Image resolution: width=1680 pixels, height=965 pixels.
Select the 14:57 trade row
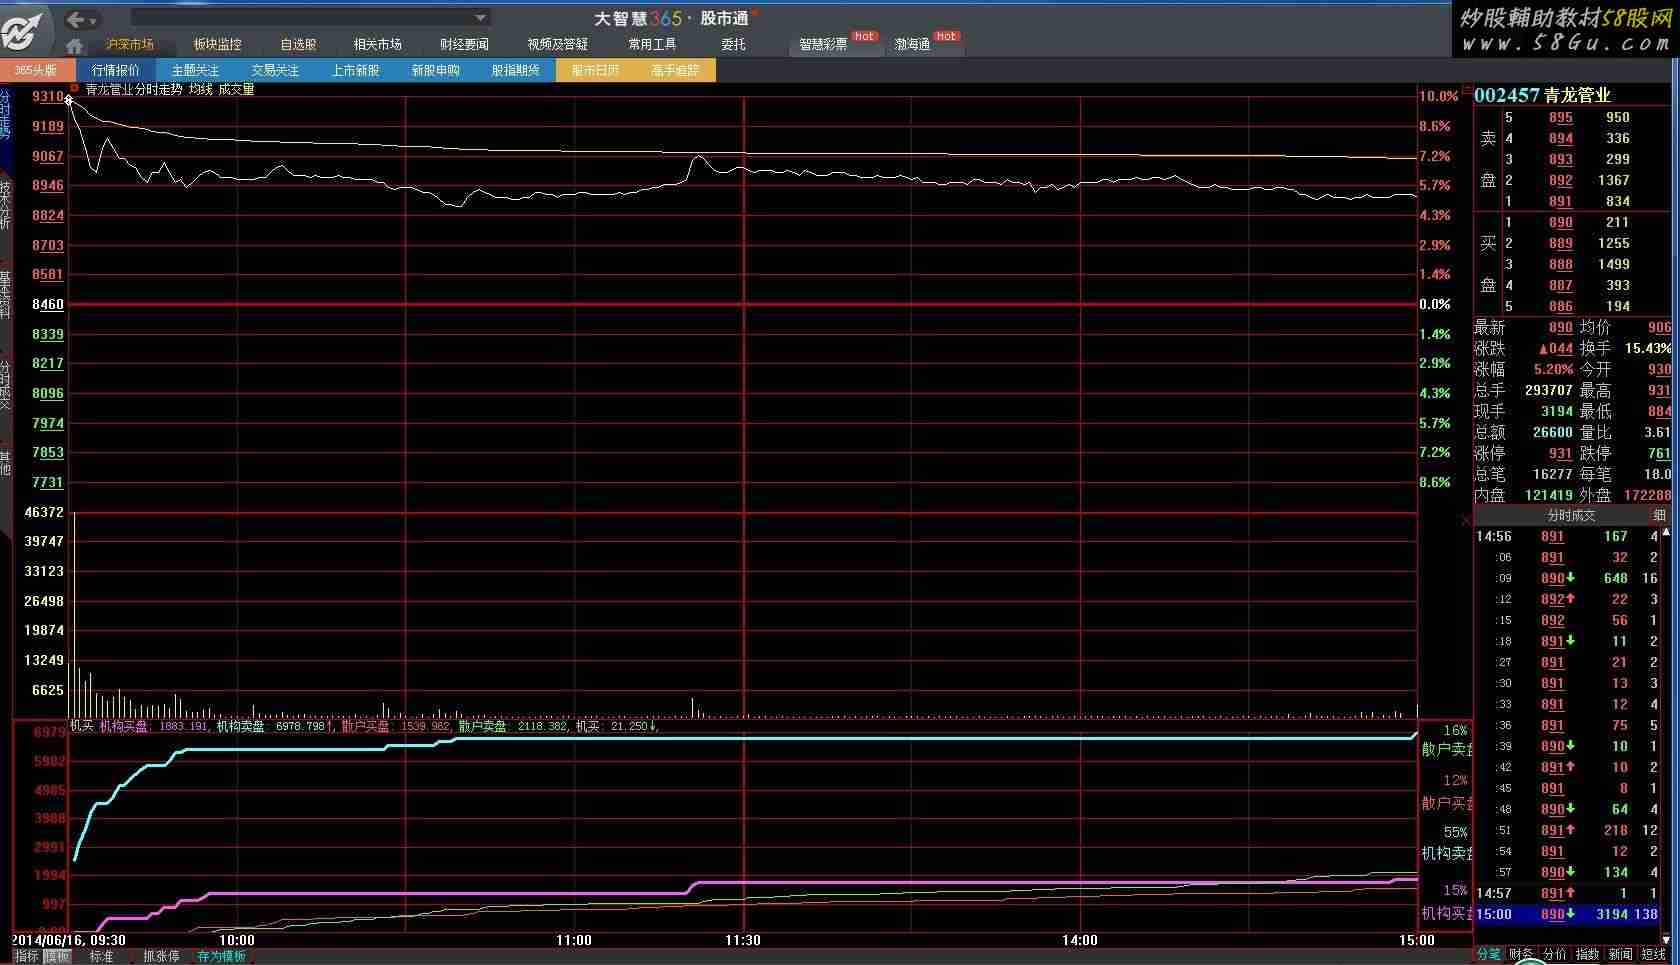pos(1567,893)
